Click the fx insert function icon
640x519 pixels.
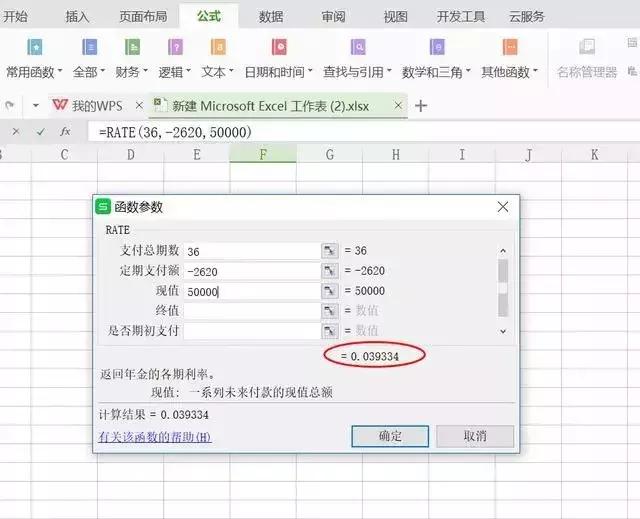pyautogui.click(x=65, y=131)
